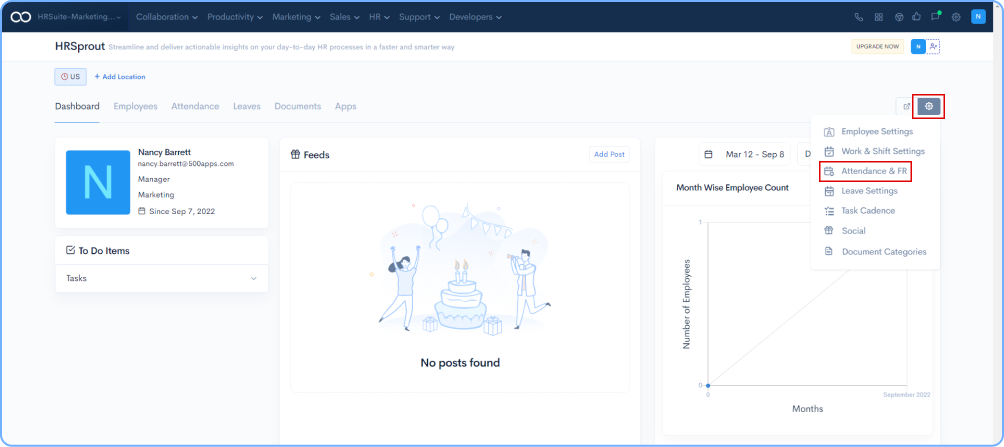Viewport: 1004px width, 447px height.
Task: Click the Add Location link
Action: (x=119, y=76)
